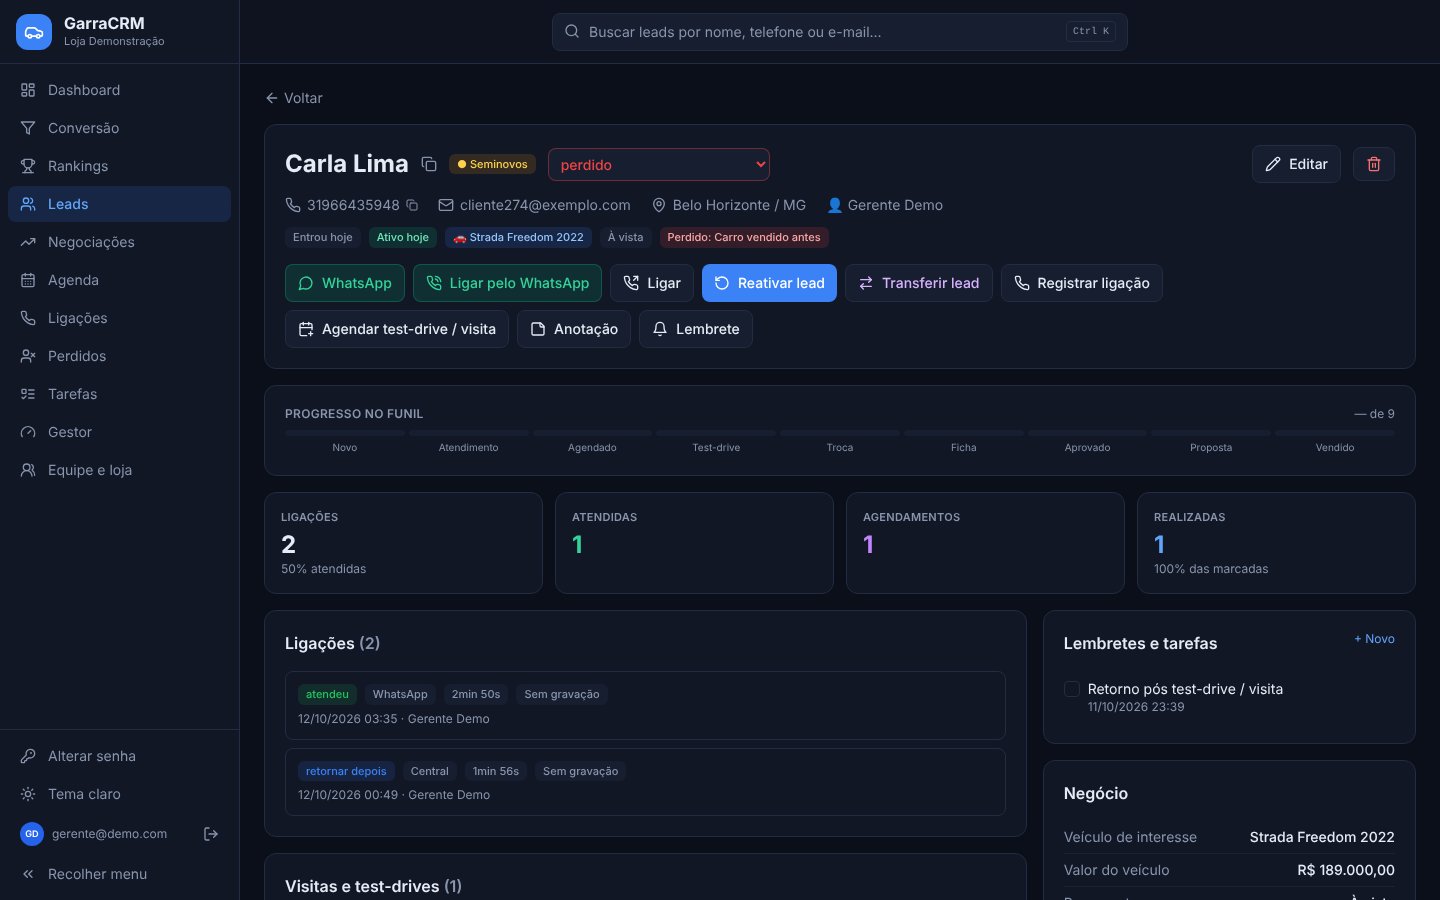The width and height of the screenshot is (1440, 900).
Task: Go to Conversão in the sidebar
Action: tap(119, 128)
